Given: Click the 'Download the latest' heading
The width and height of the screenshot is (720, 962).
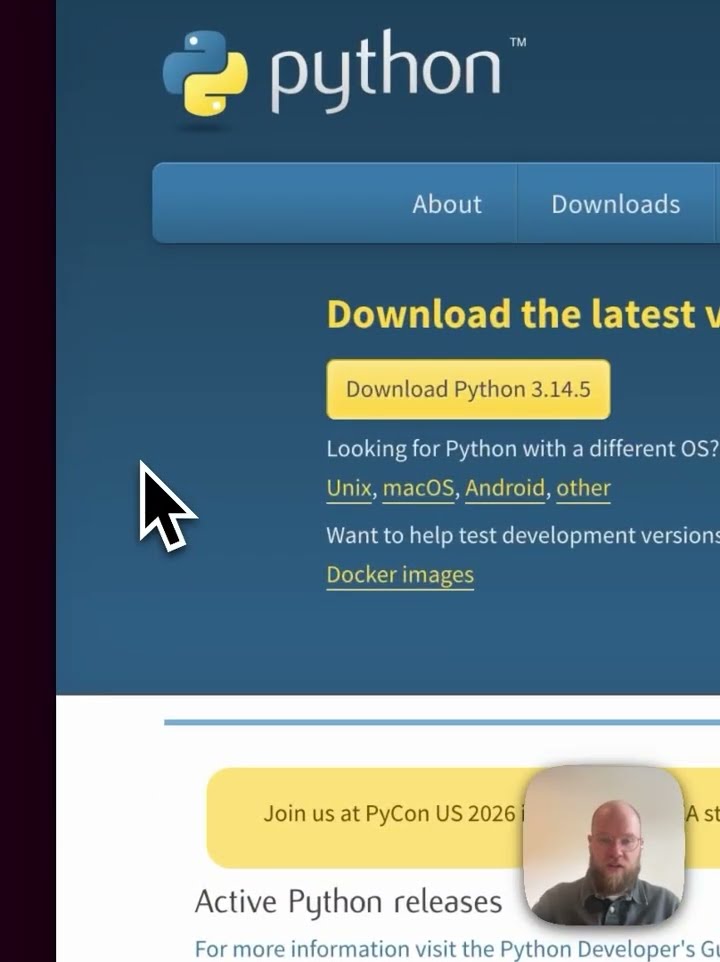Looking at the screenshot, I should pyautogui.click(x=523, y=314).
